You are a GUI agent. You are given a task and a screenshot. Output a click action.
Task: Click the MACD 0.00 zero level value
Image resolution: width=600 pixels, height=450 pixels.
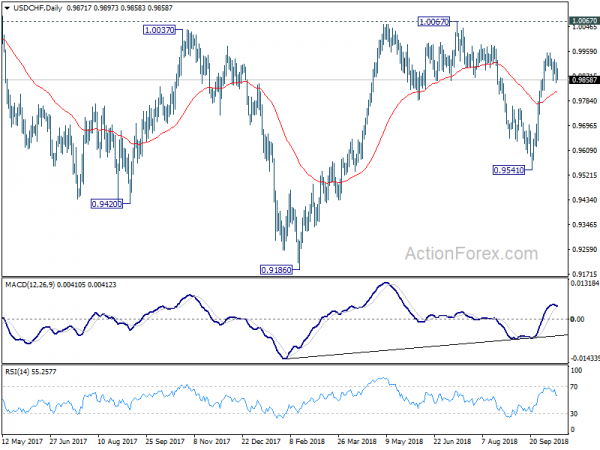(x=577, y=319)
